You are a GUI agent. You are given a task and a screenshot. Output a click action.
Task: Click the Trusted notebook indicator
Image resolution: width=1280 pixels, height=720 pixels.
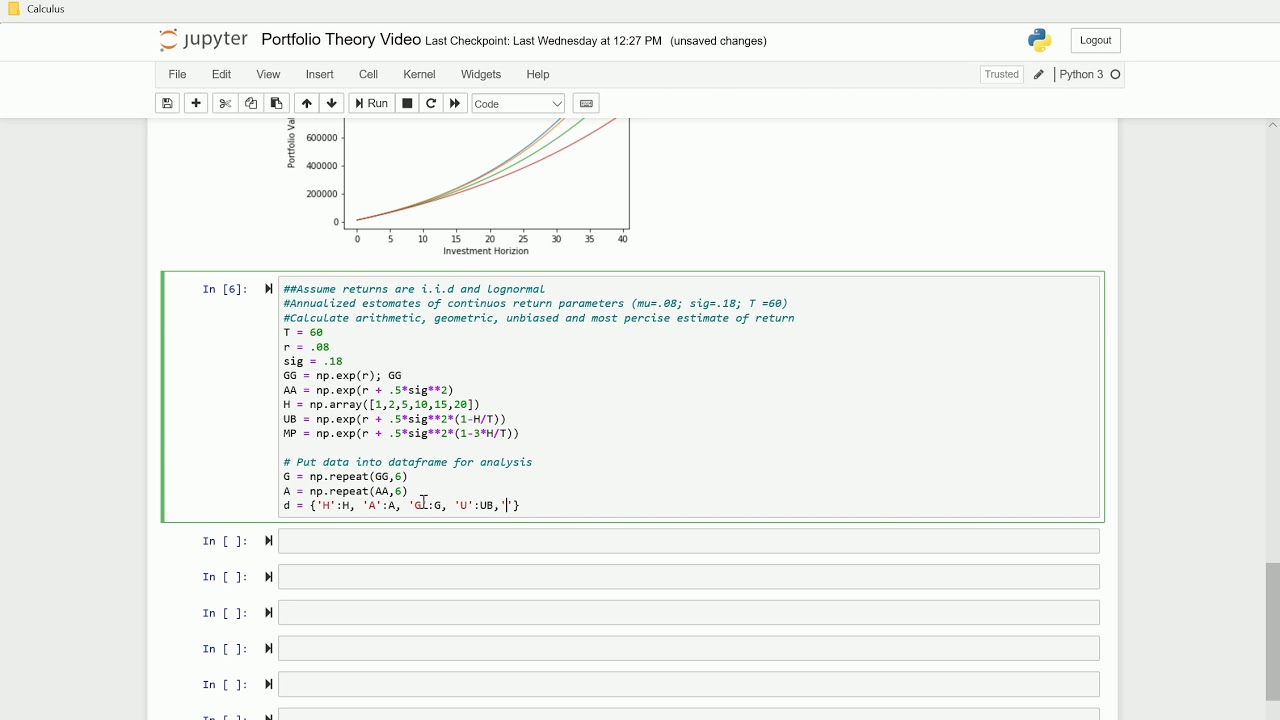click(1001, 74)
